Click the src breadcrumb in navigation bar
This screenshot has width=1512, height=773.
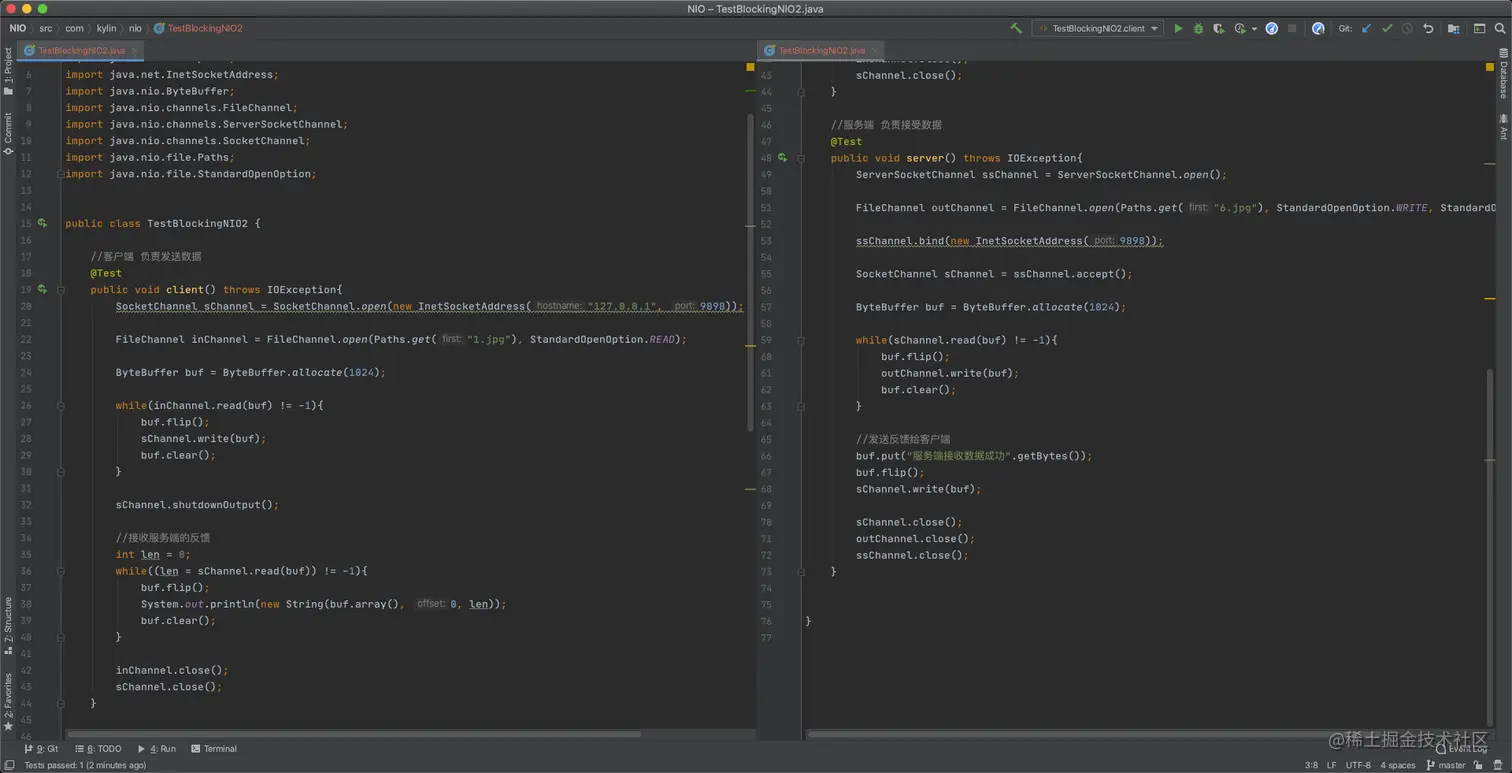(x=46, y=29)
